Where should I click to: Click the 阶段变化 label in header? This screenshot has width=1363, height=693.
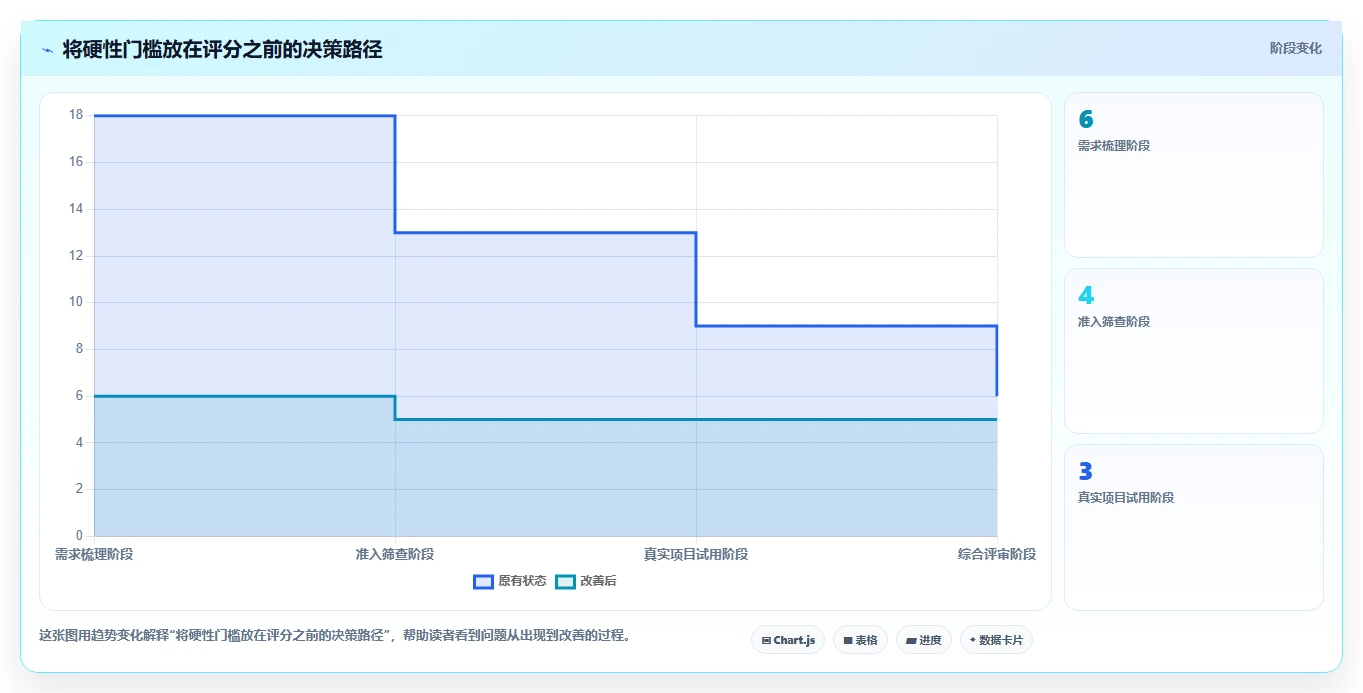[1295, 48]
